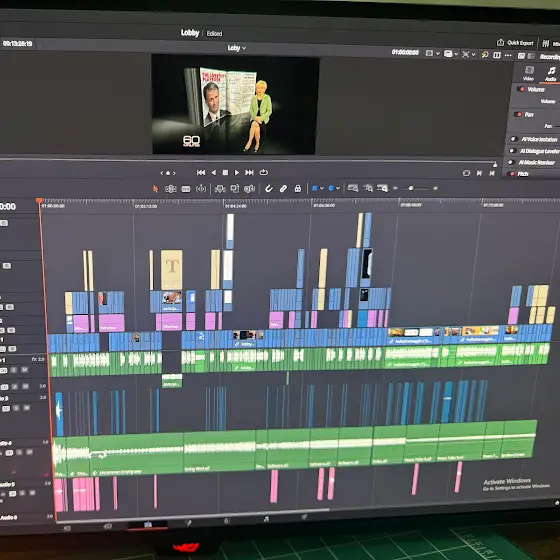The width and height of the screenshot is (560, 560).
Task: Click the Insert Clip toolbar icon
Action: click(x=220, y=189)
